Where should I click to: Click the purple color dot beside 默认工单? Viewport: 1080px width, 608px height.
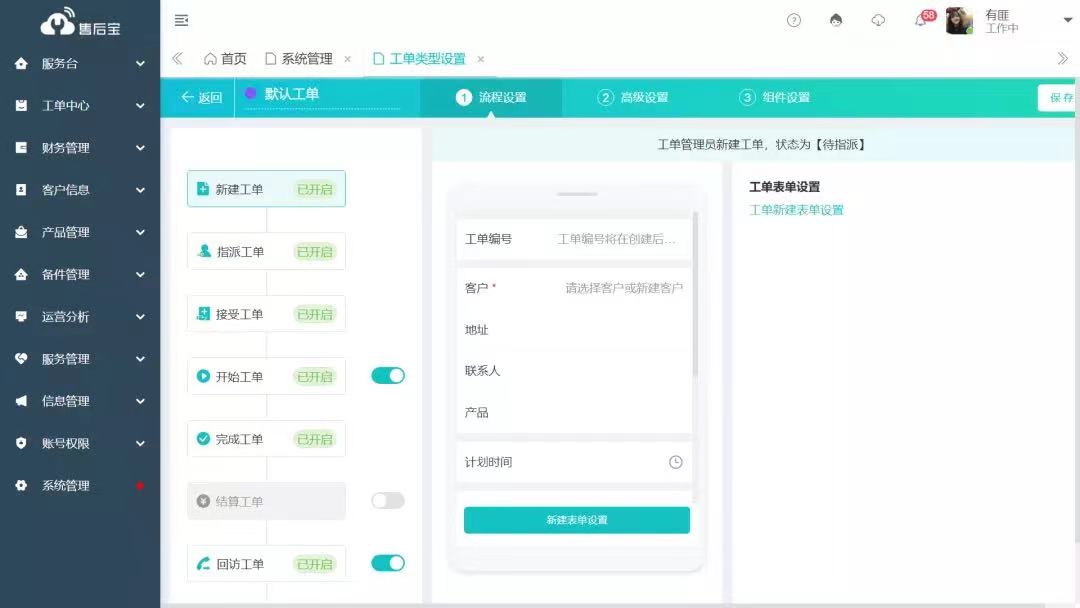point(251,93)
